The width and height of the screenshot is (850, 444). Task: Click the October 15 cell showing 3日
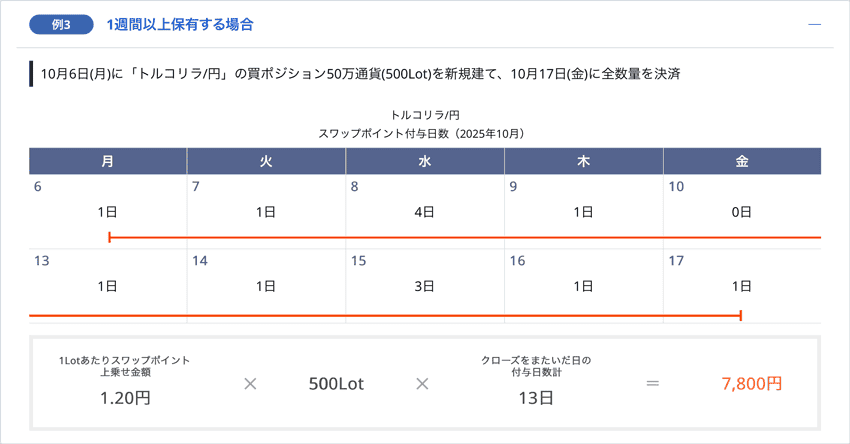[x=425, y=286]
